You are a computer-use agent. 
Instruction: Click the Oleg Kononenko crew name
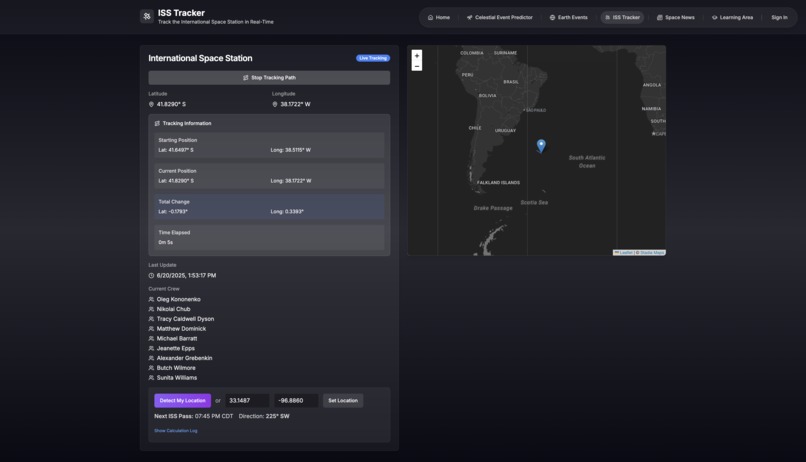click(178, 299)
